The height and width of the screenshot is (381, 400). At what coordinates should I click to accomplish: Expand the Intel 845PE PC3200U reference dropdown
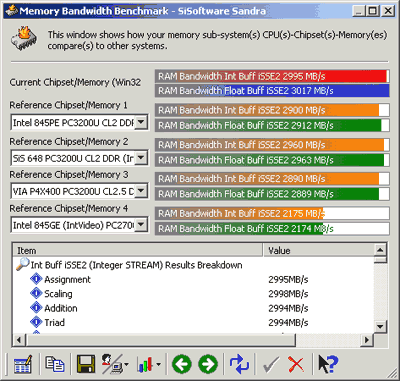141,122
